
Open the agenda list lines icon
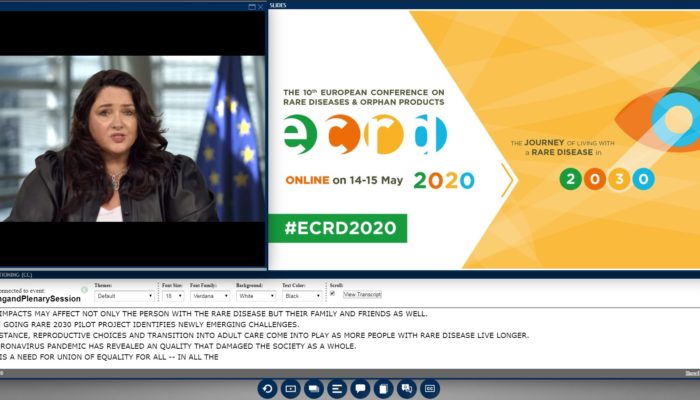tap(337, 389)
